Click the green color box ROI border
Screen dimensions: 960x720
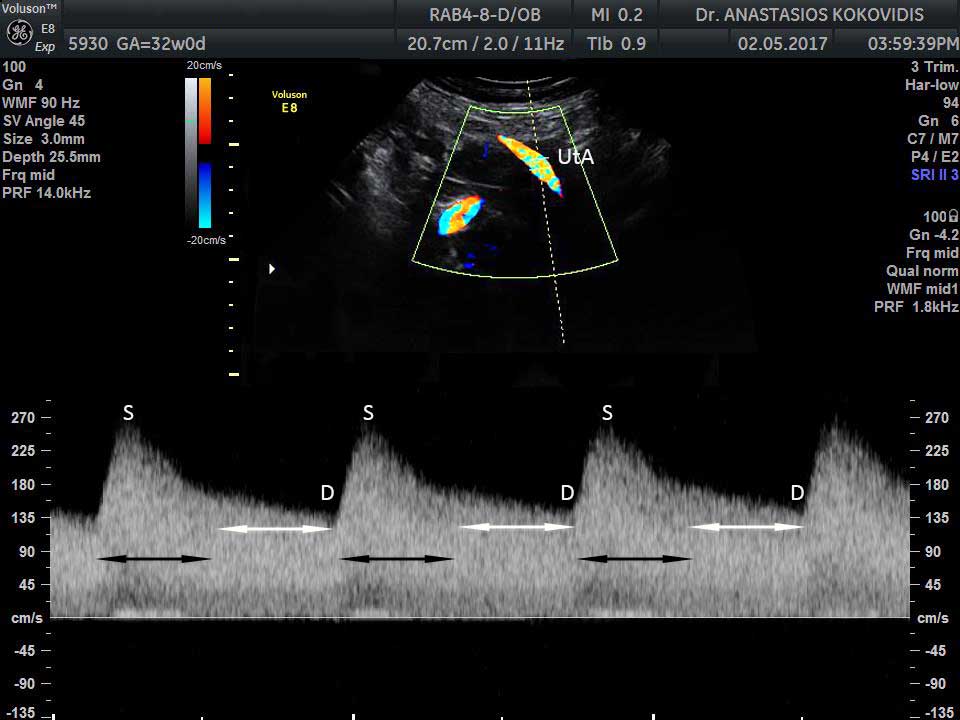point(515,192)
